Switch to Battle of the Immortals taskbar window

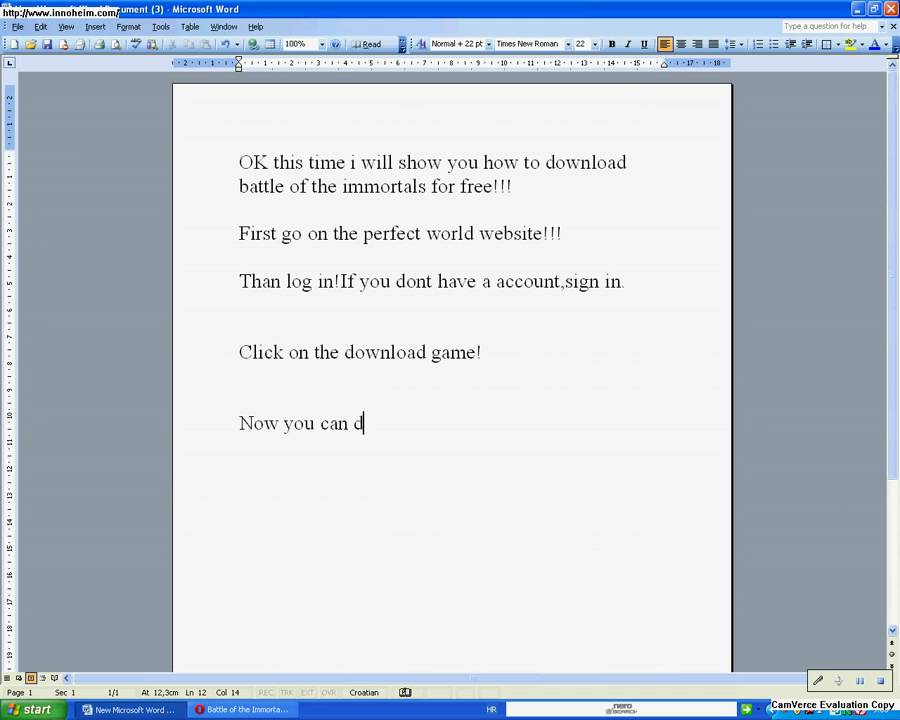[x=242, y=710]
